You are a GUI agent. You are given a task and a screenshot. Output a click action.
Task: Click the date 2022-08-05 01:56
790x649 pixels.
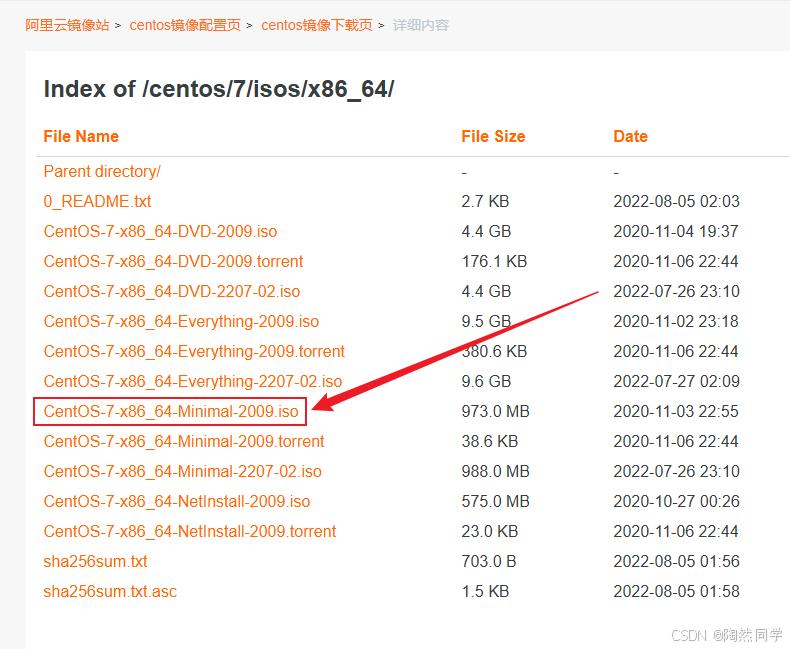click(676, 561)
